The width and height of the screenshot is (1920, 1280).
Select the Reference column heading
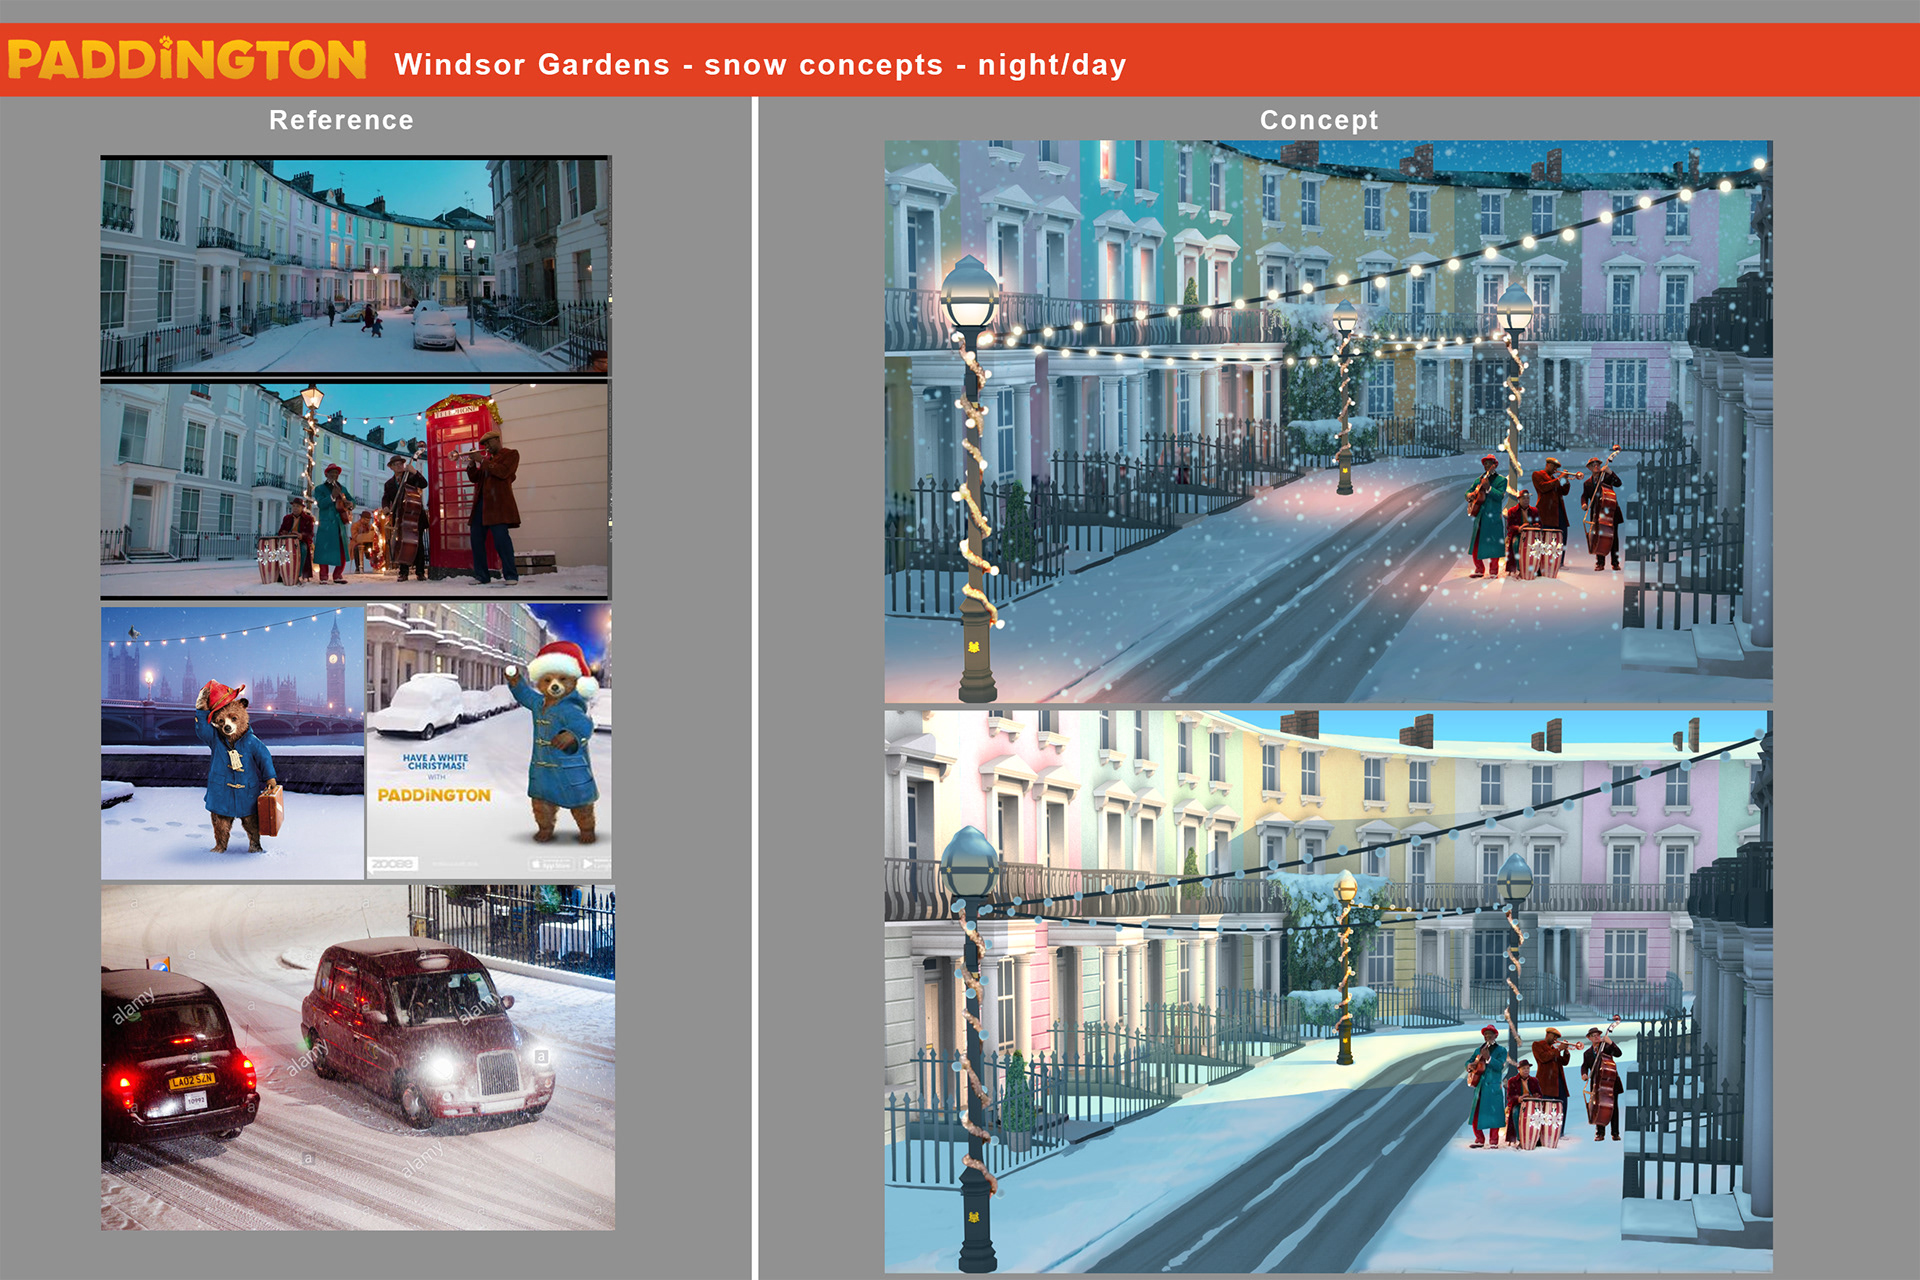(341, 120)
